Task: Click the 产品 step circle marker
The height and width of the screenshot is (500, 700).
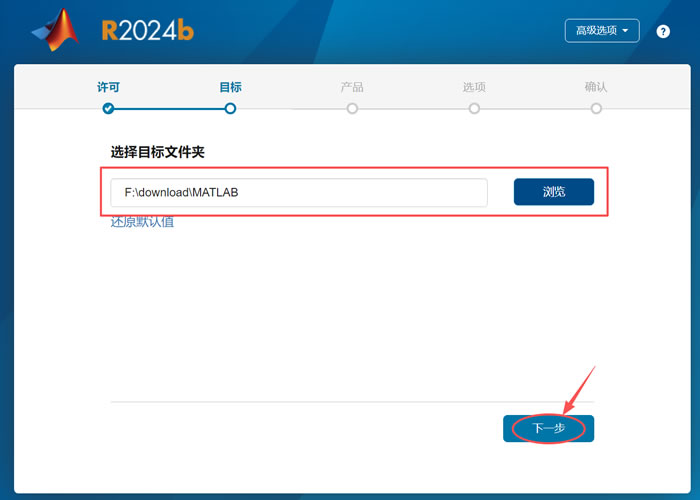Action: (x=352, y=108)
